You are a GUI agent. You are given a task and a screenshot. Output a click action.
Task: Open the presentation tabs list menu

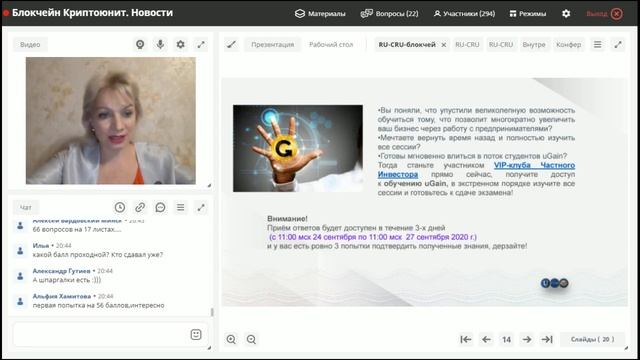coord(598,44)
